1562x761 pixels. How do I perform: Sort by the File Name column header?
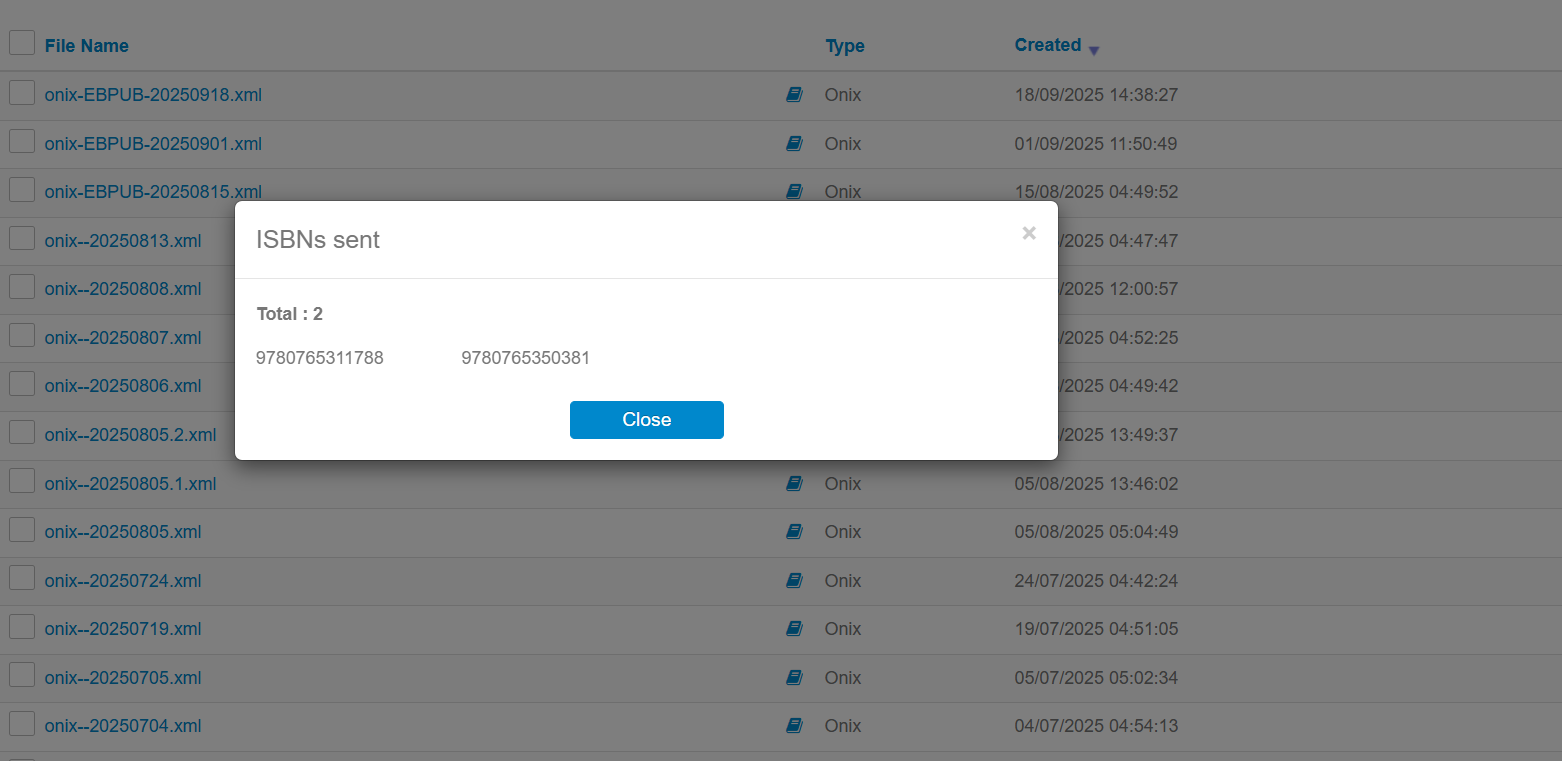86,46
